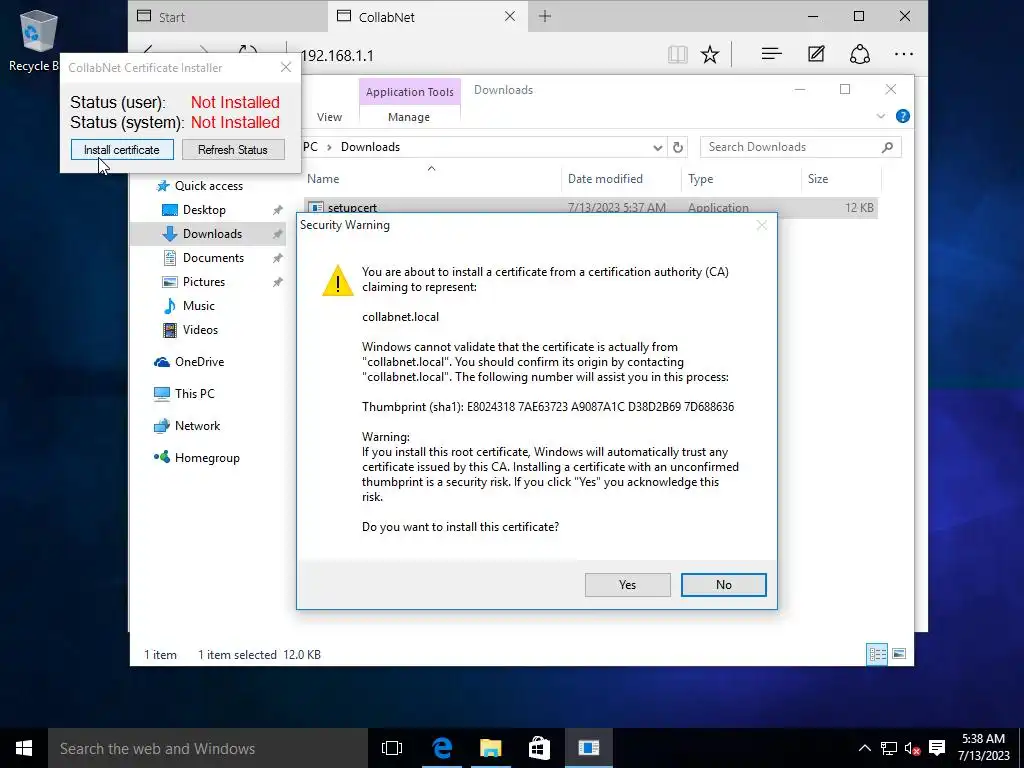Select Documents in navigation pane
Image resolution: width=1024 pixels, height=768 pixels.
[x=213, y=258]
